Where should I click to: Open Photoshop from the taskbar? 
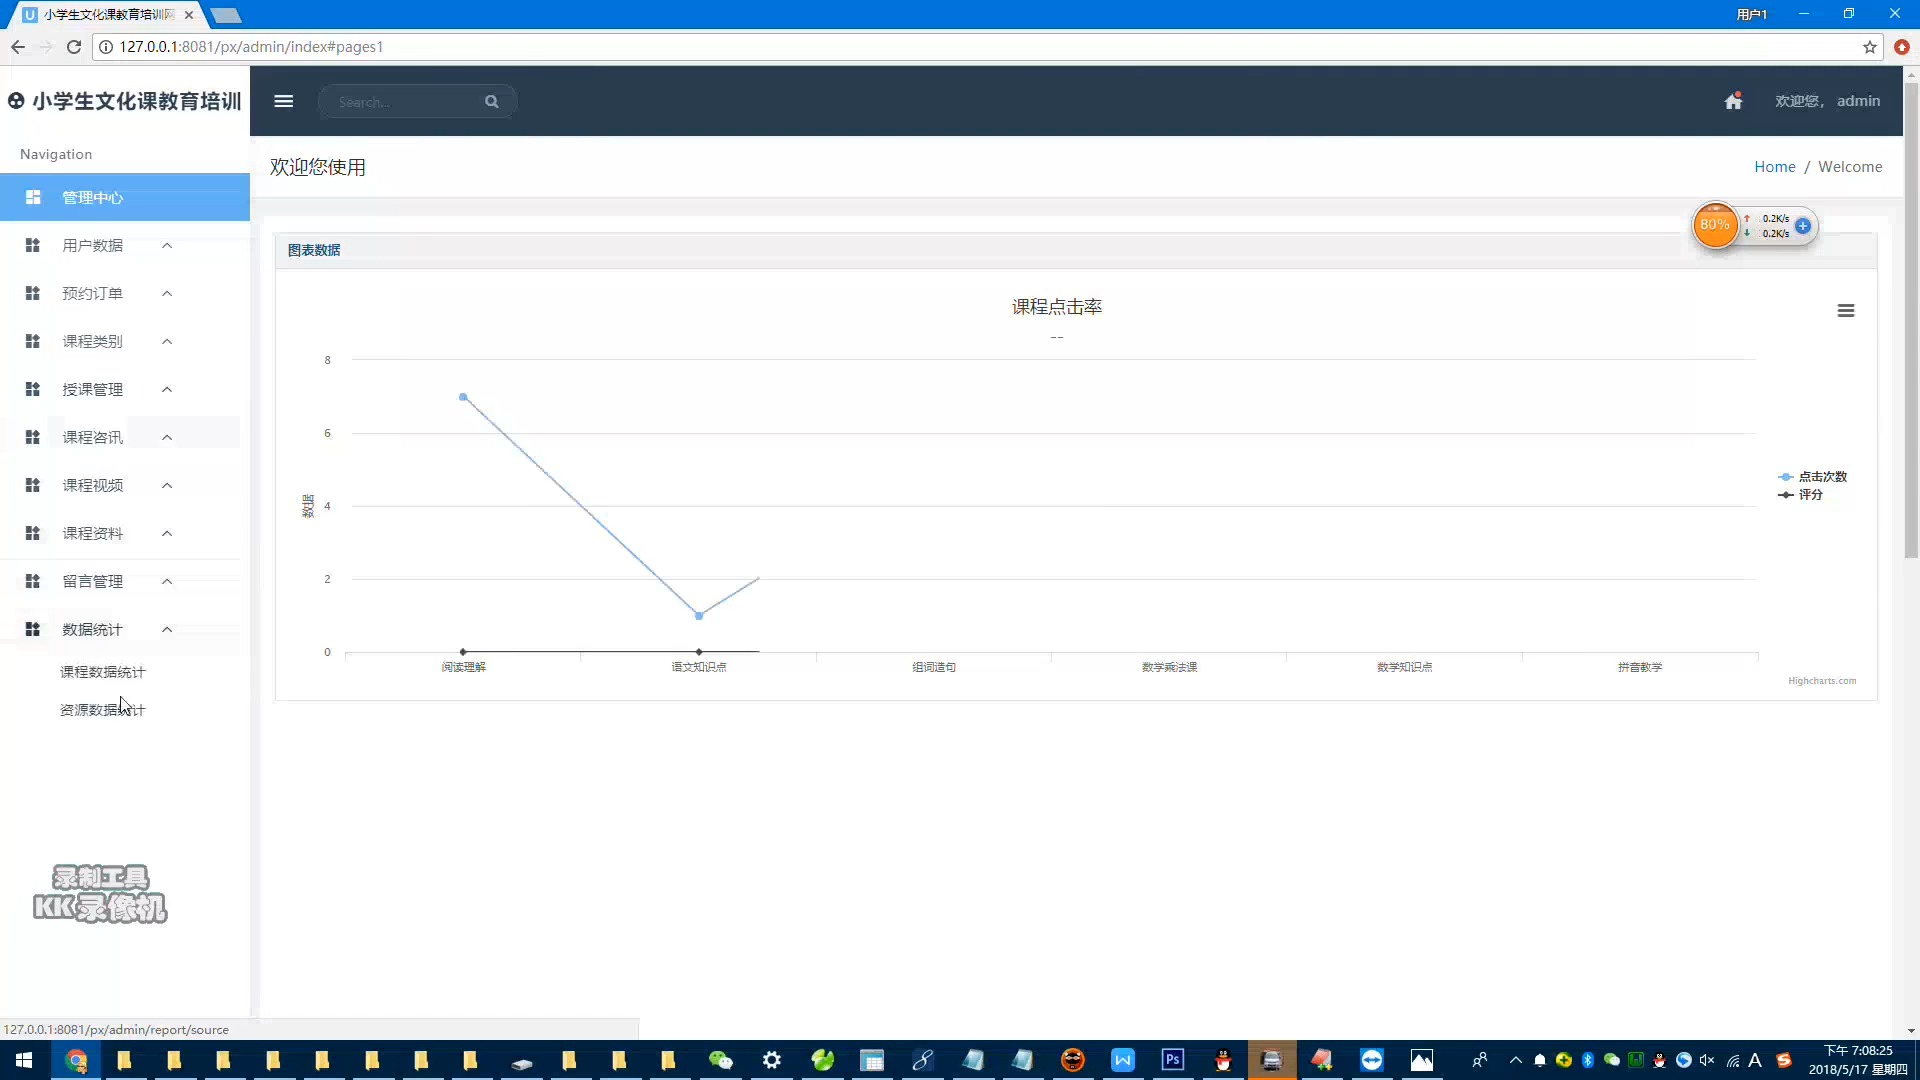coord(1173,1060)
